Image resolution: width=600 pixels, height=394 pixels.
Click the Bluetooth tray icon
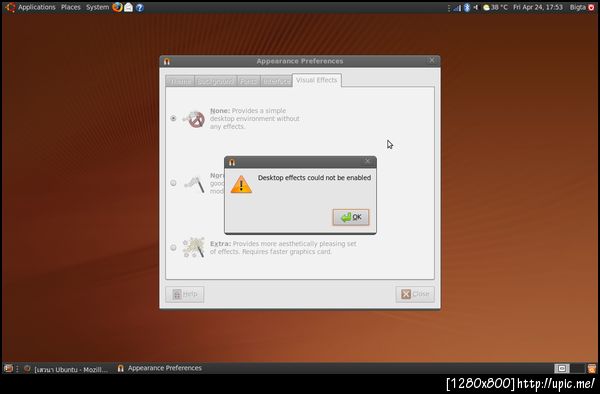tap(467, 7)
